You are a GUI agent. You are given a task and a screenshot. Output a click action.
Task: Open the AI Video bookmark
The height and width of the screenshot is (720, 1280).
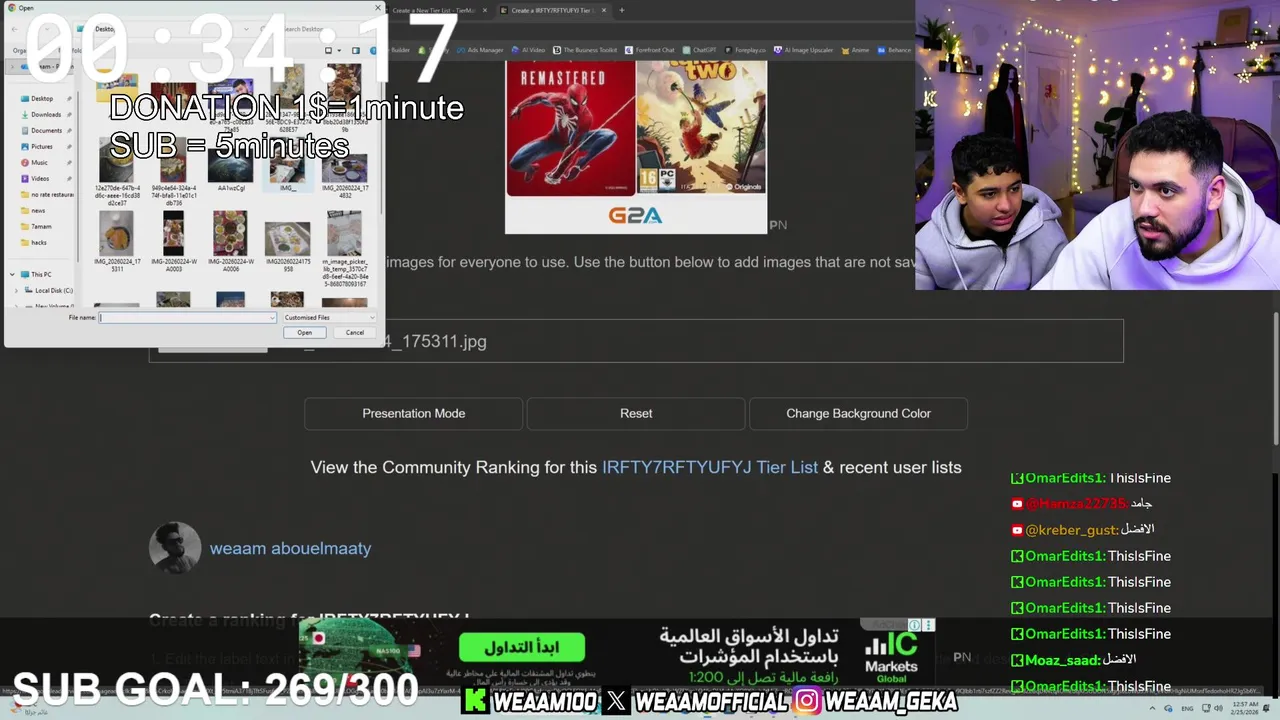click(x=528, y=50)
